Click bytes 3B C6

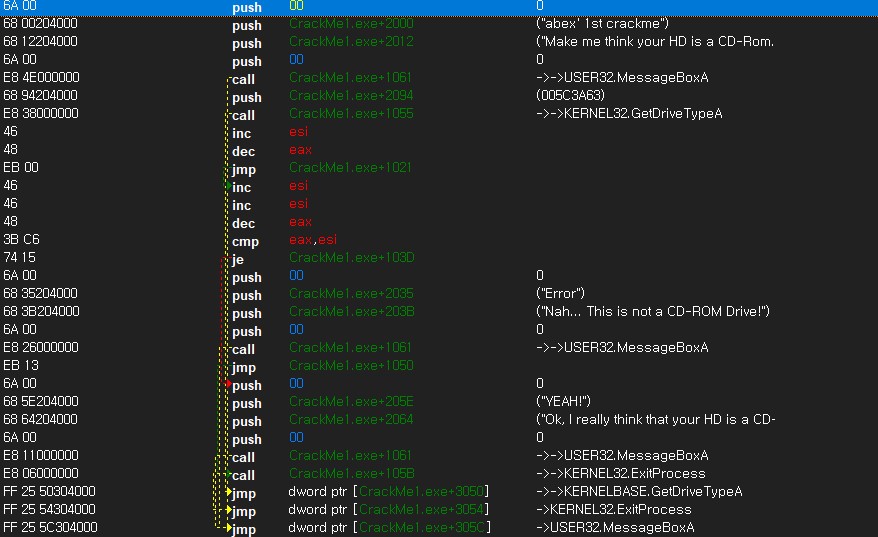pyautogui.click(x=21, y=240)
